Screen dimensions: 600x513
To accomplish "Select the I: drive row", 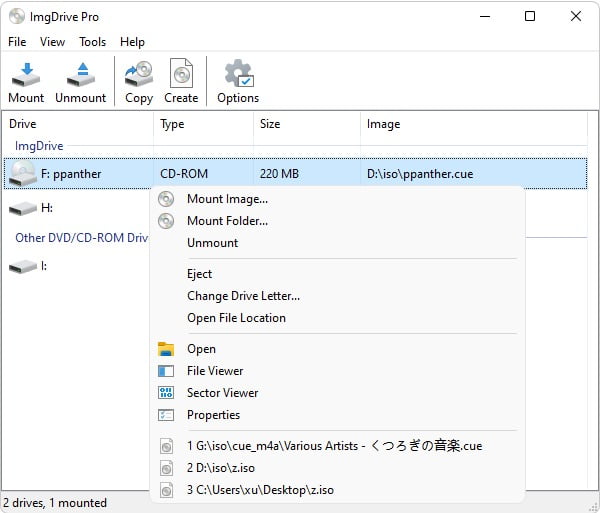I will coord(77,267).
